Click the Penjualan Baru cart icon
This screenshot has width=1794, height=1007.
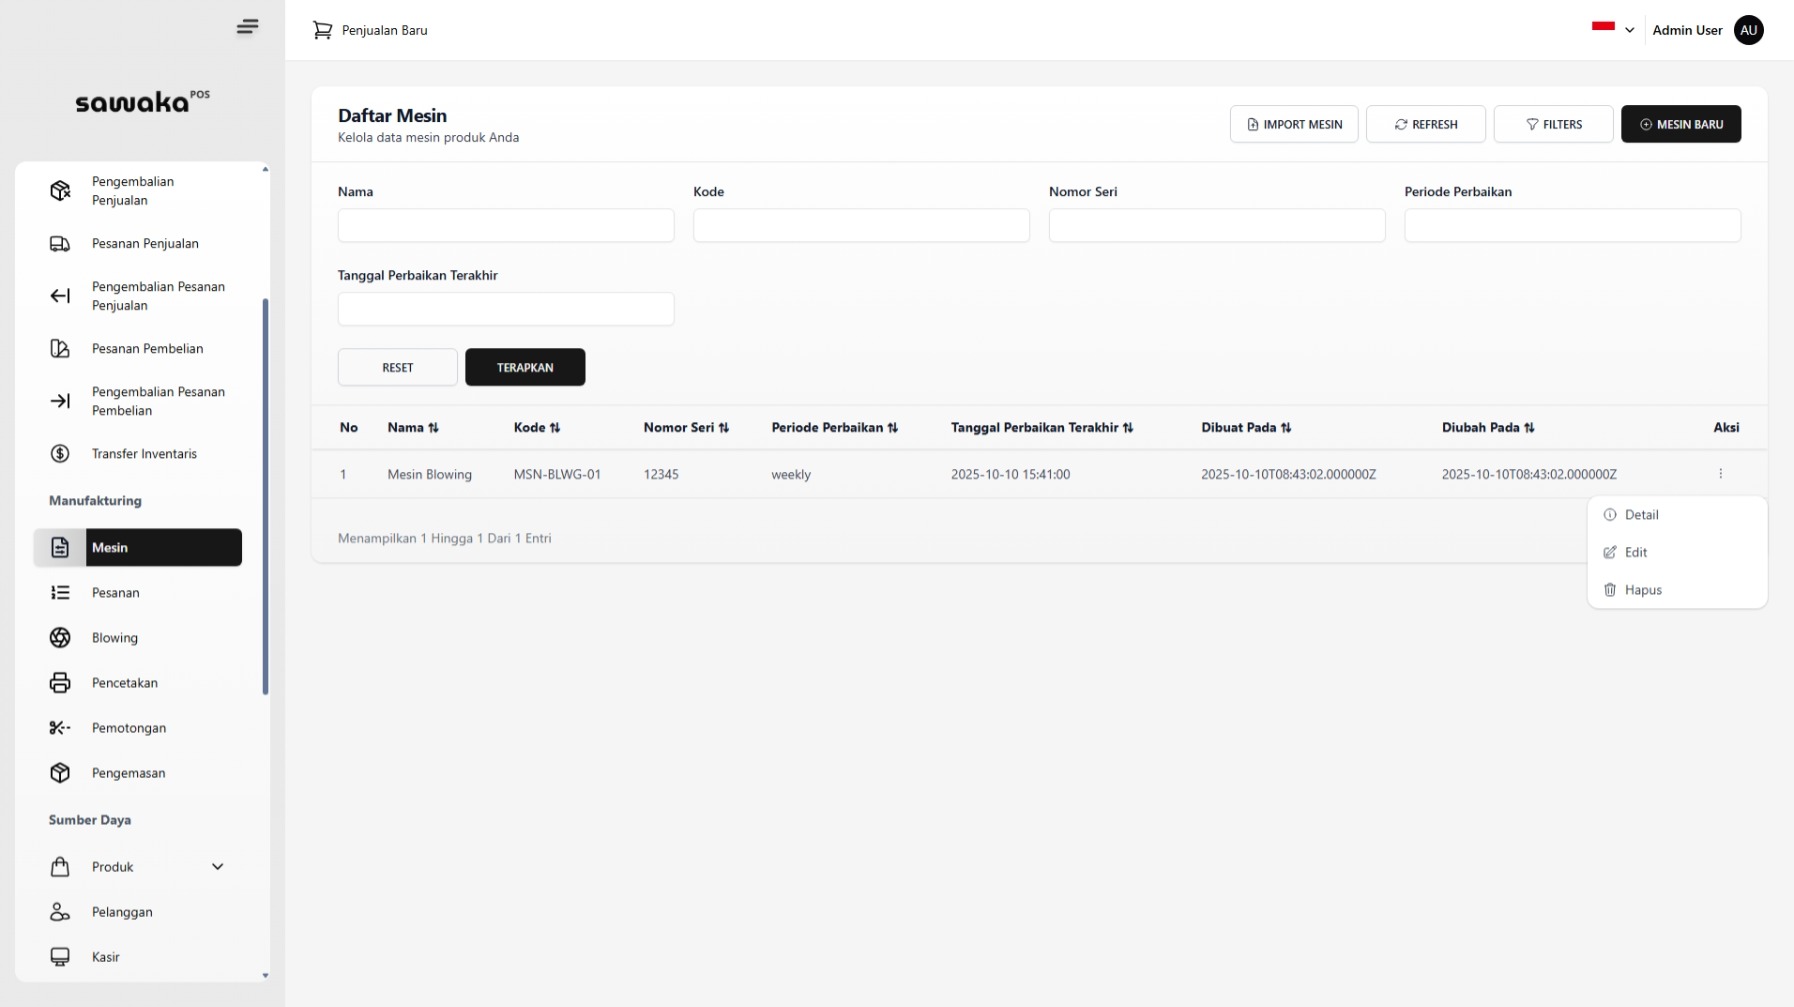click(x=322, y=30)
